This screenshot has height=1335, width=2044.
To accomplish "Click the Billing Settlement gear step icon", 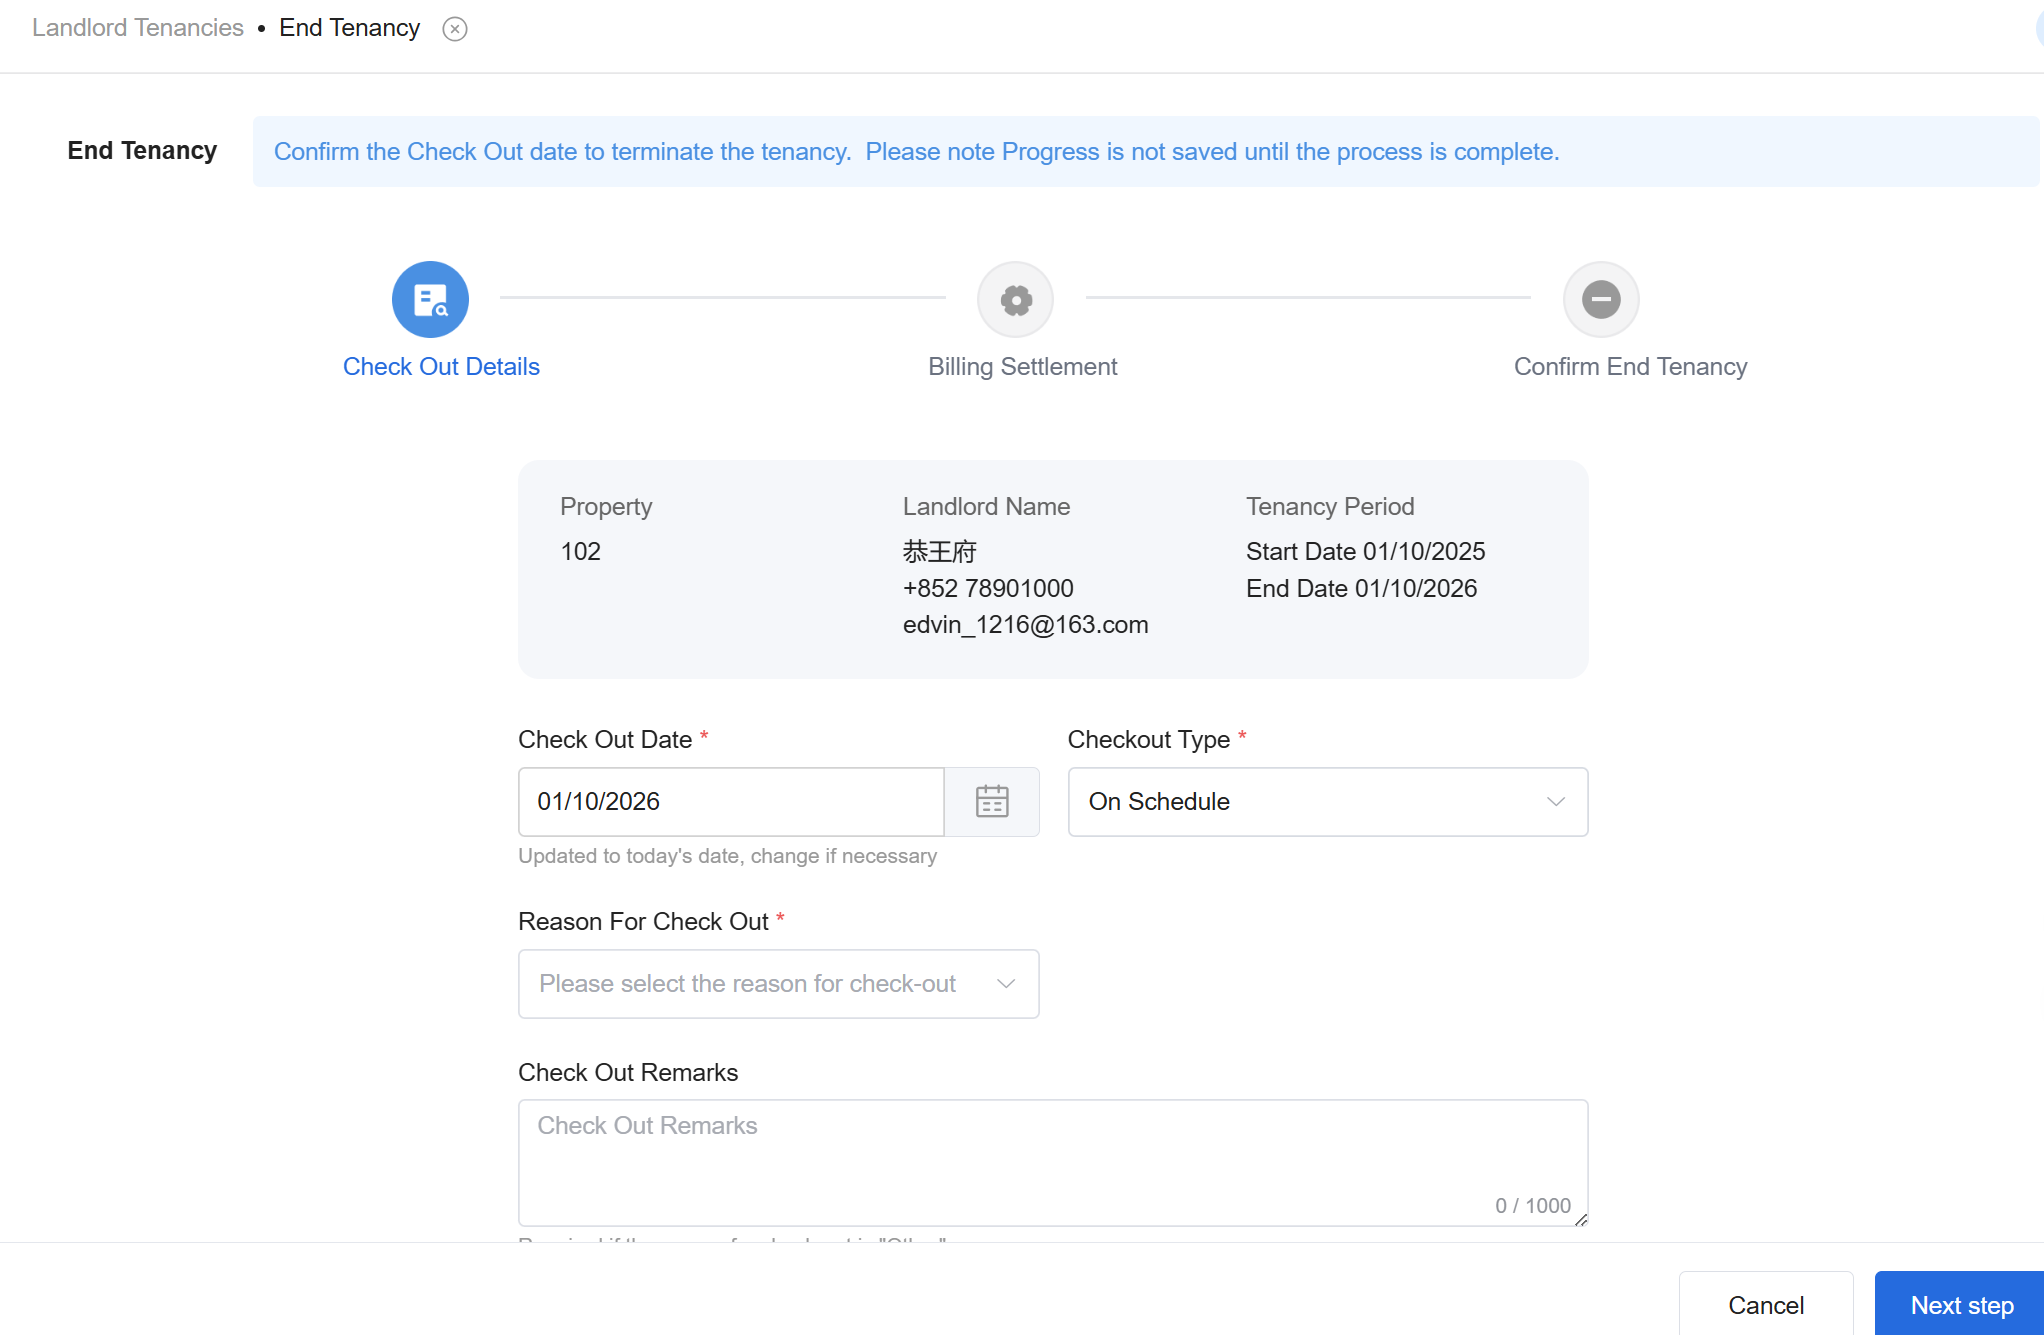I will click(x=1015, y=299).
